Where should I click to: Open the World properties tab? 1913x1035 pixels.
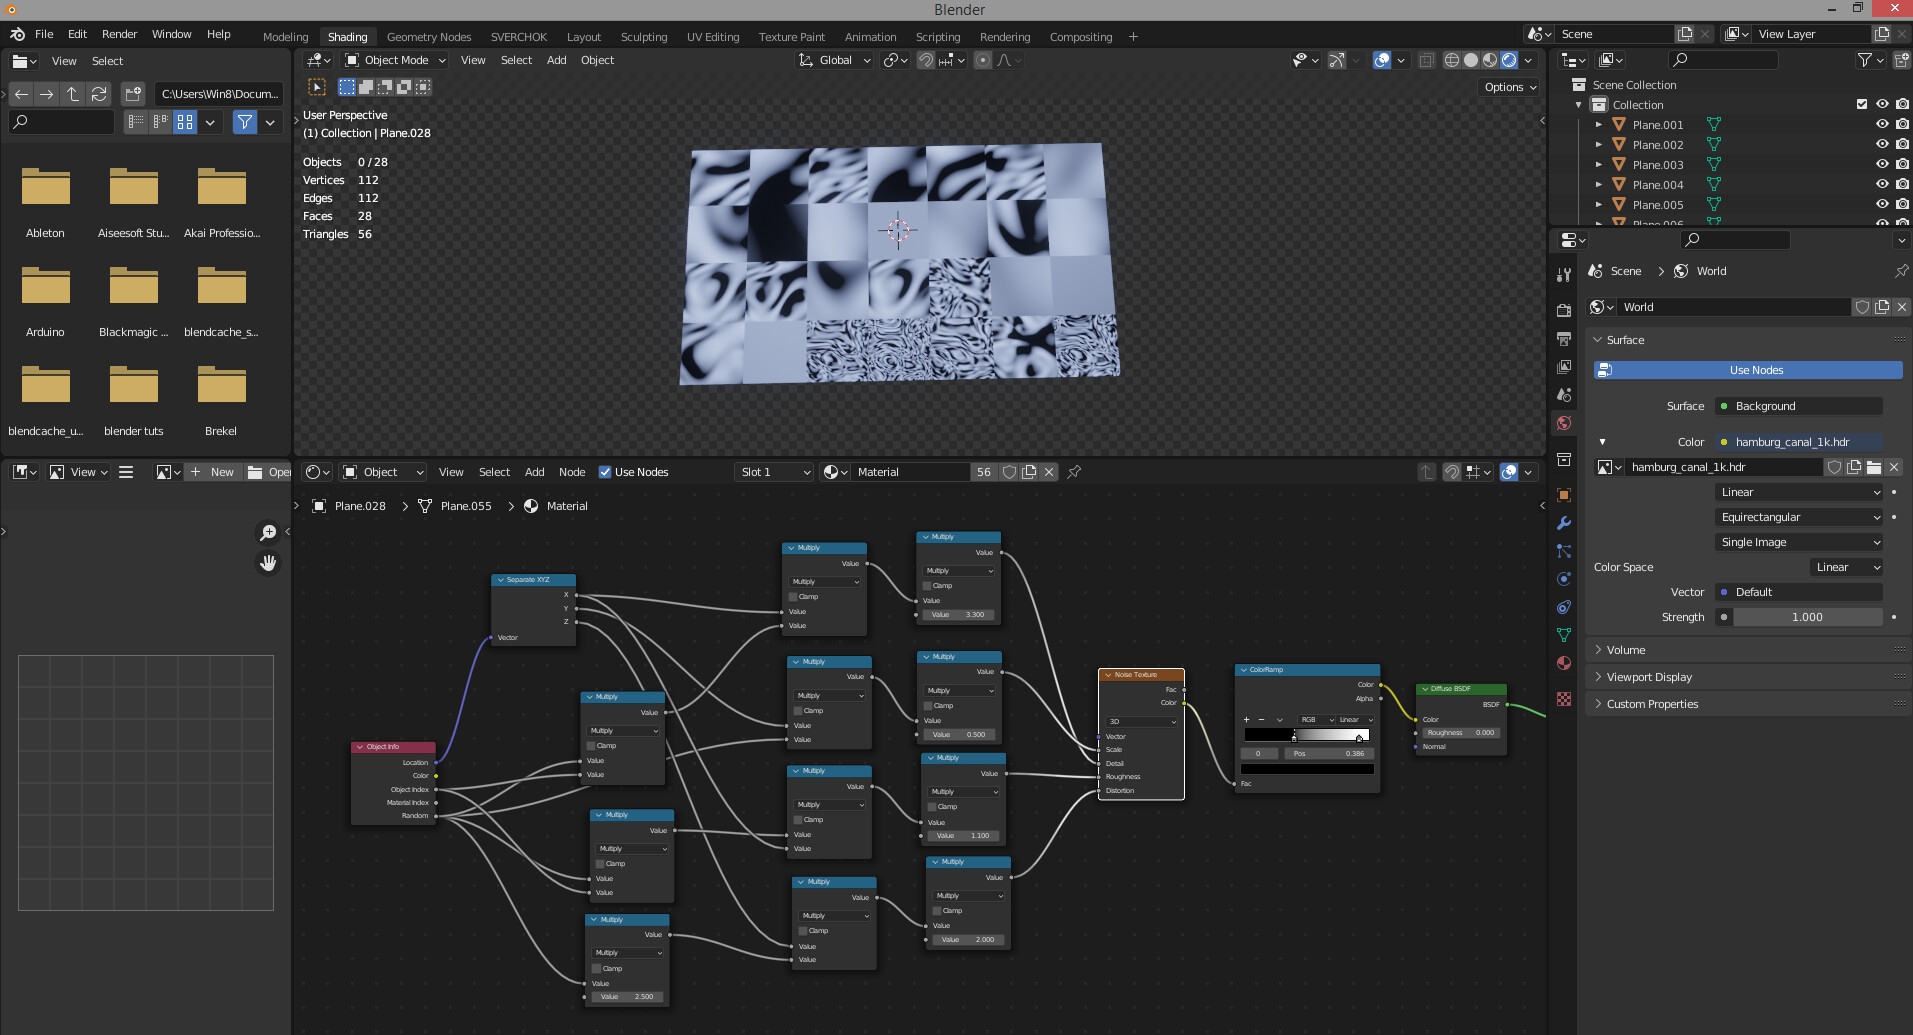(x=1564, y=423)
